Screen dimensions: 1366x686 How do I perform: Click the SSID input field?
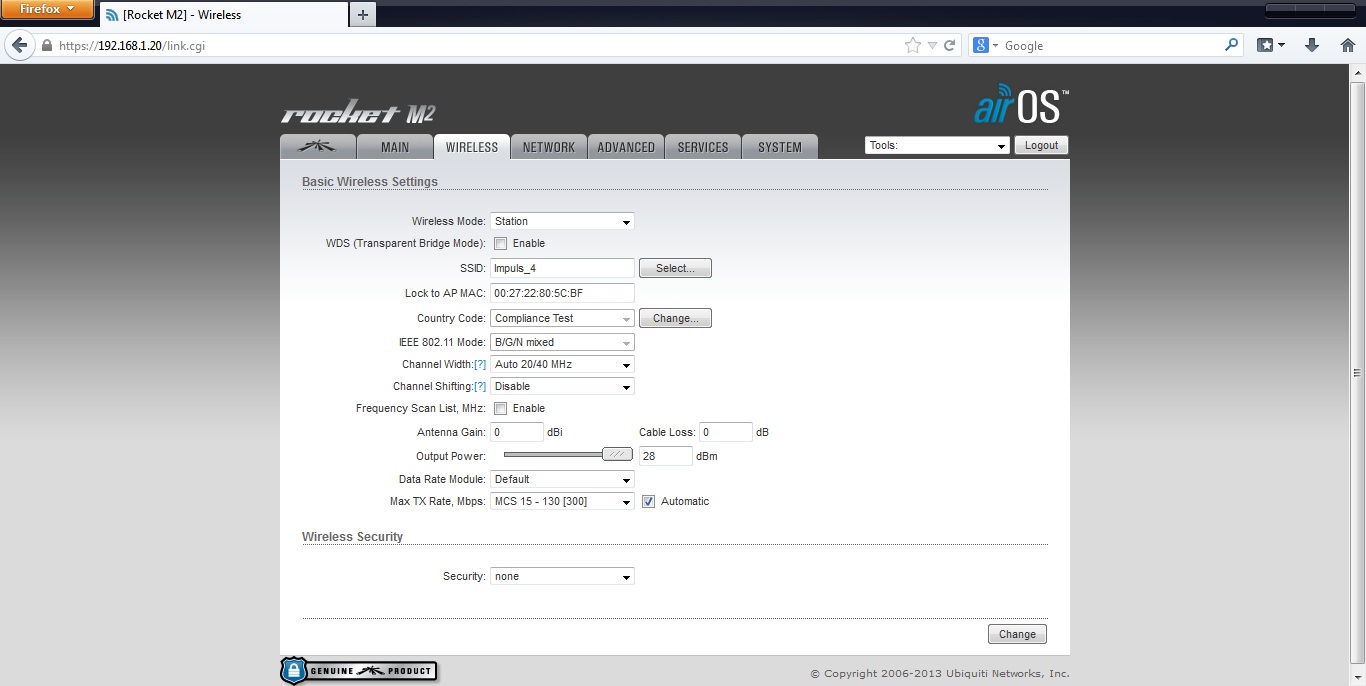562,268
